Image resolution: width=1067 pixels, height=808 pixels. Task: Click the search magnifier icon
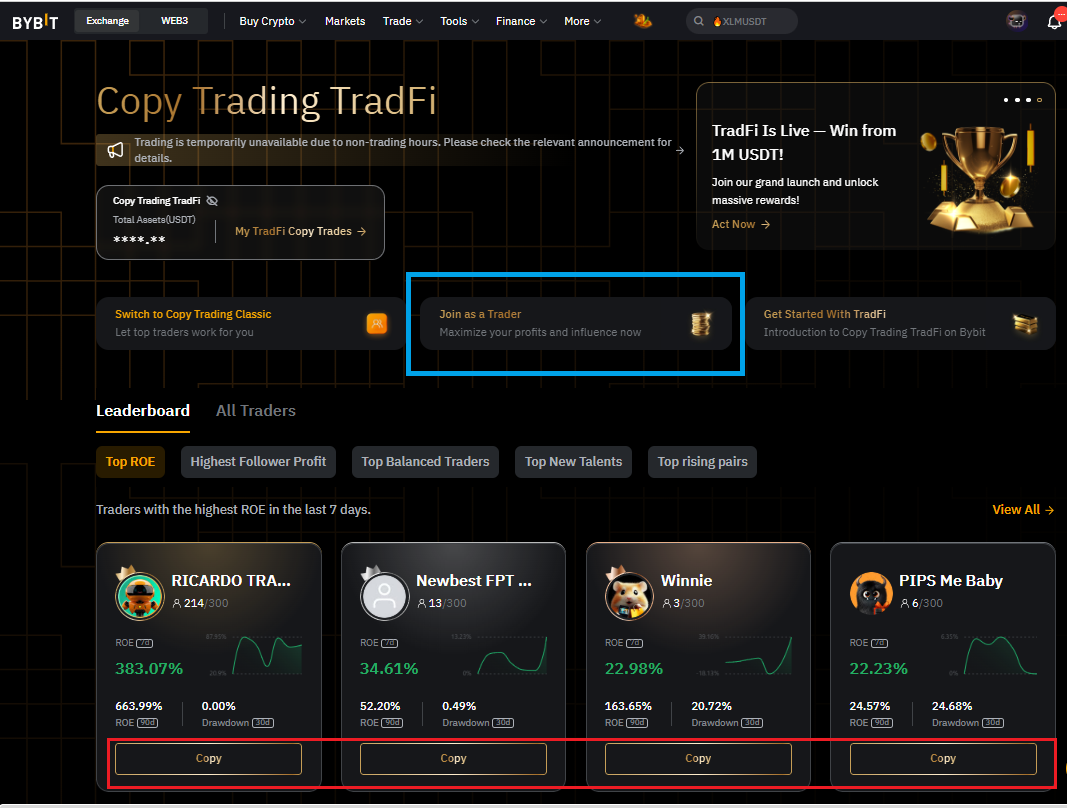pos(698,21)
